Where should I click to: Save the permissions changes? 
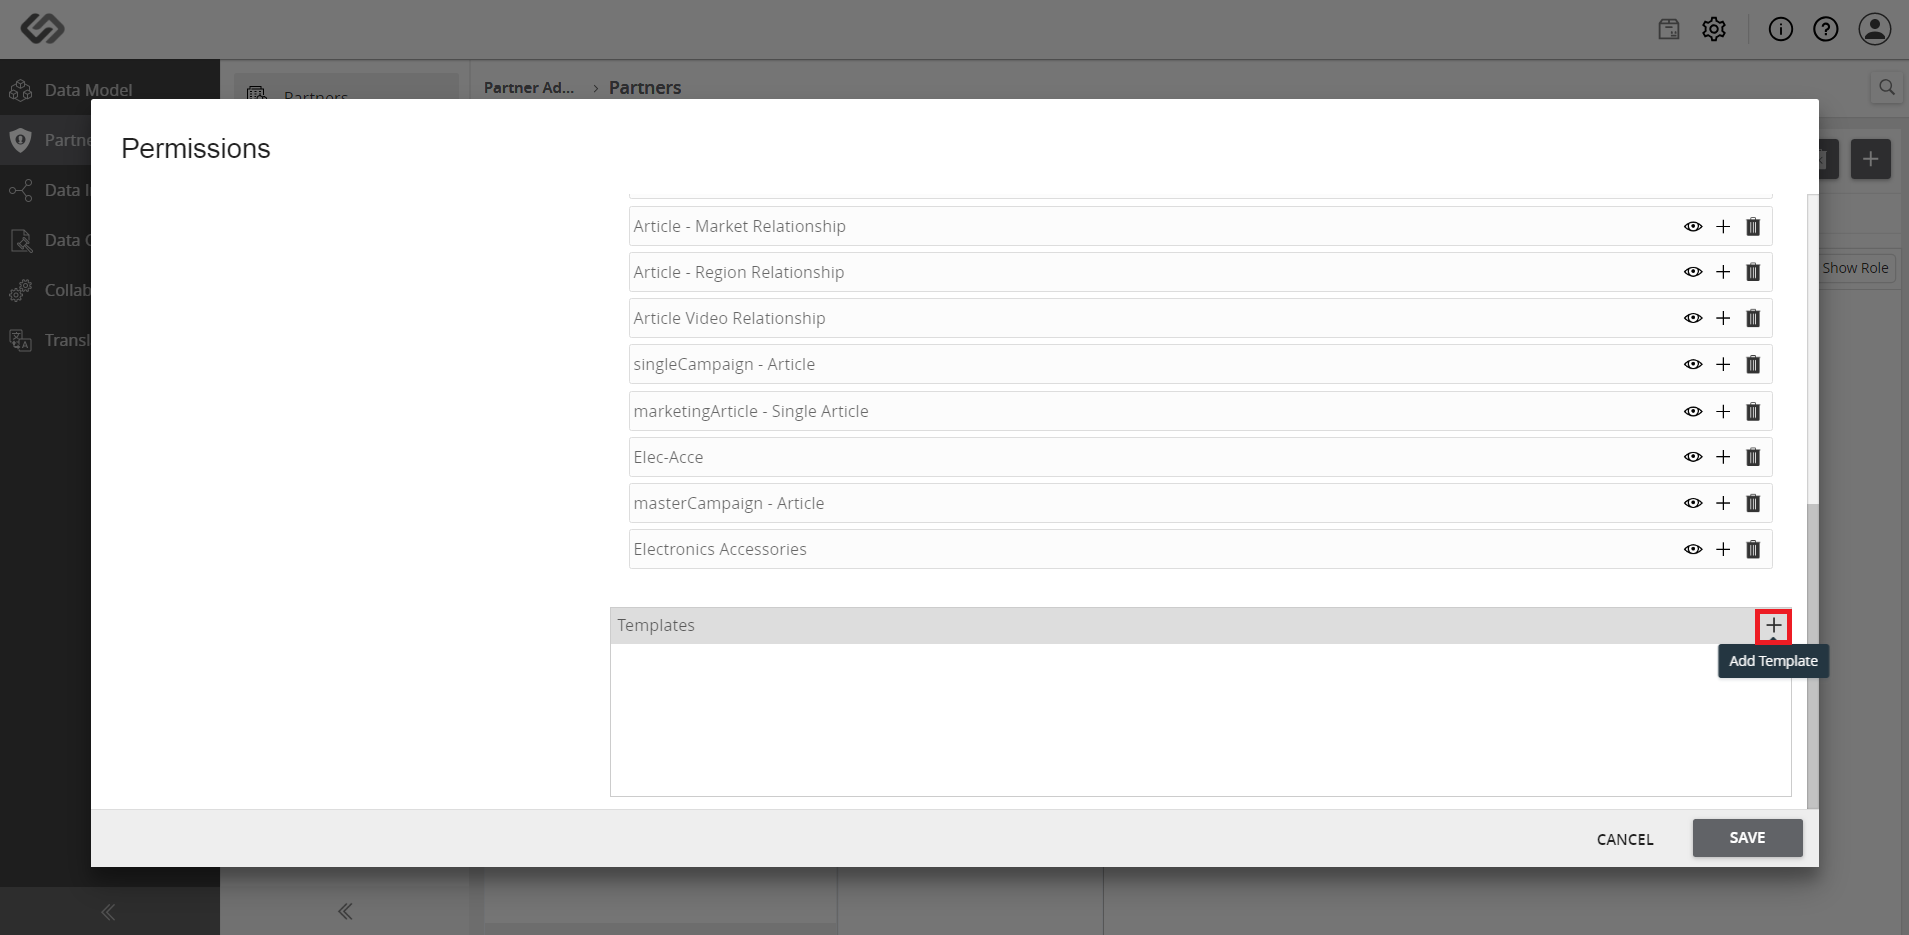[x=1747, y=838]
